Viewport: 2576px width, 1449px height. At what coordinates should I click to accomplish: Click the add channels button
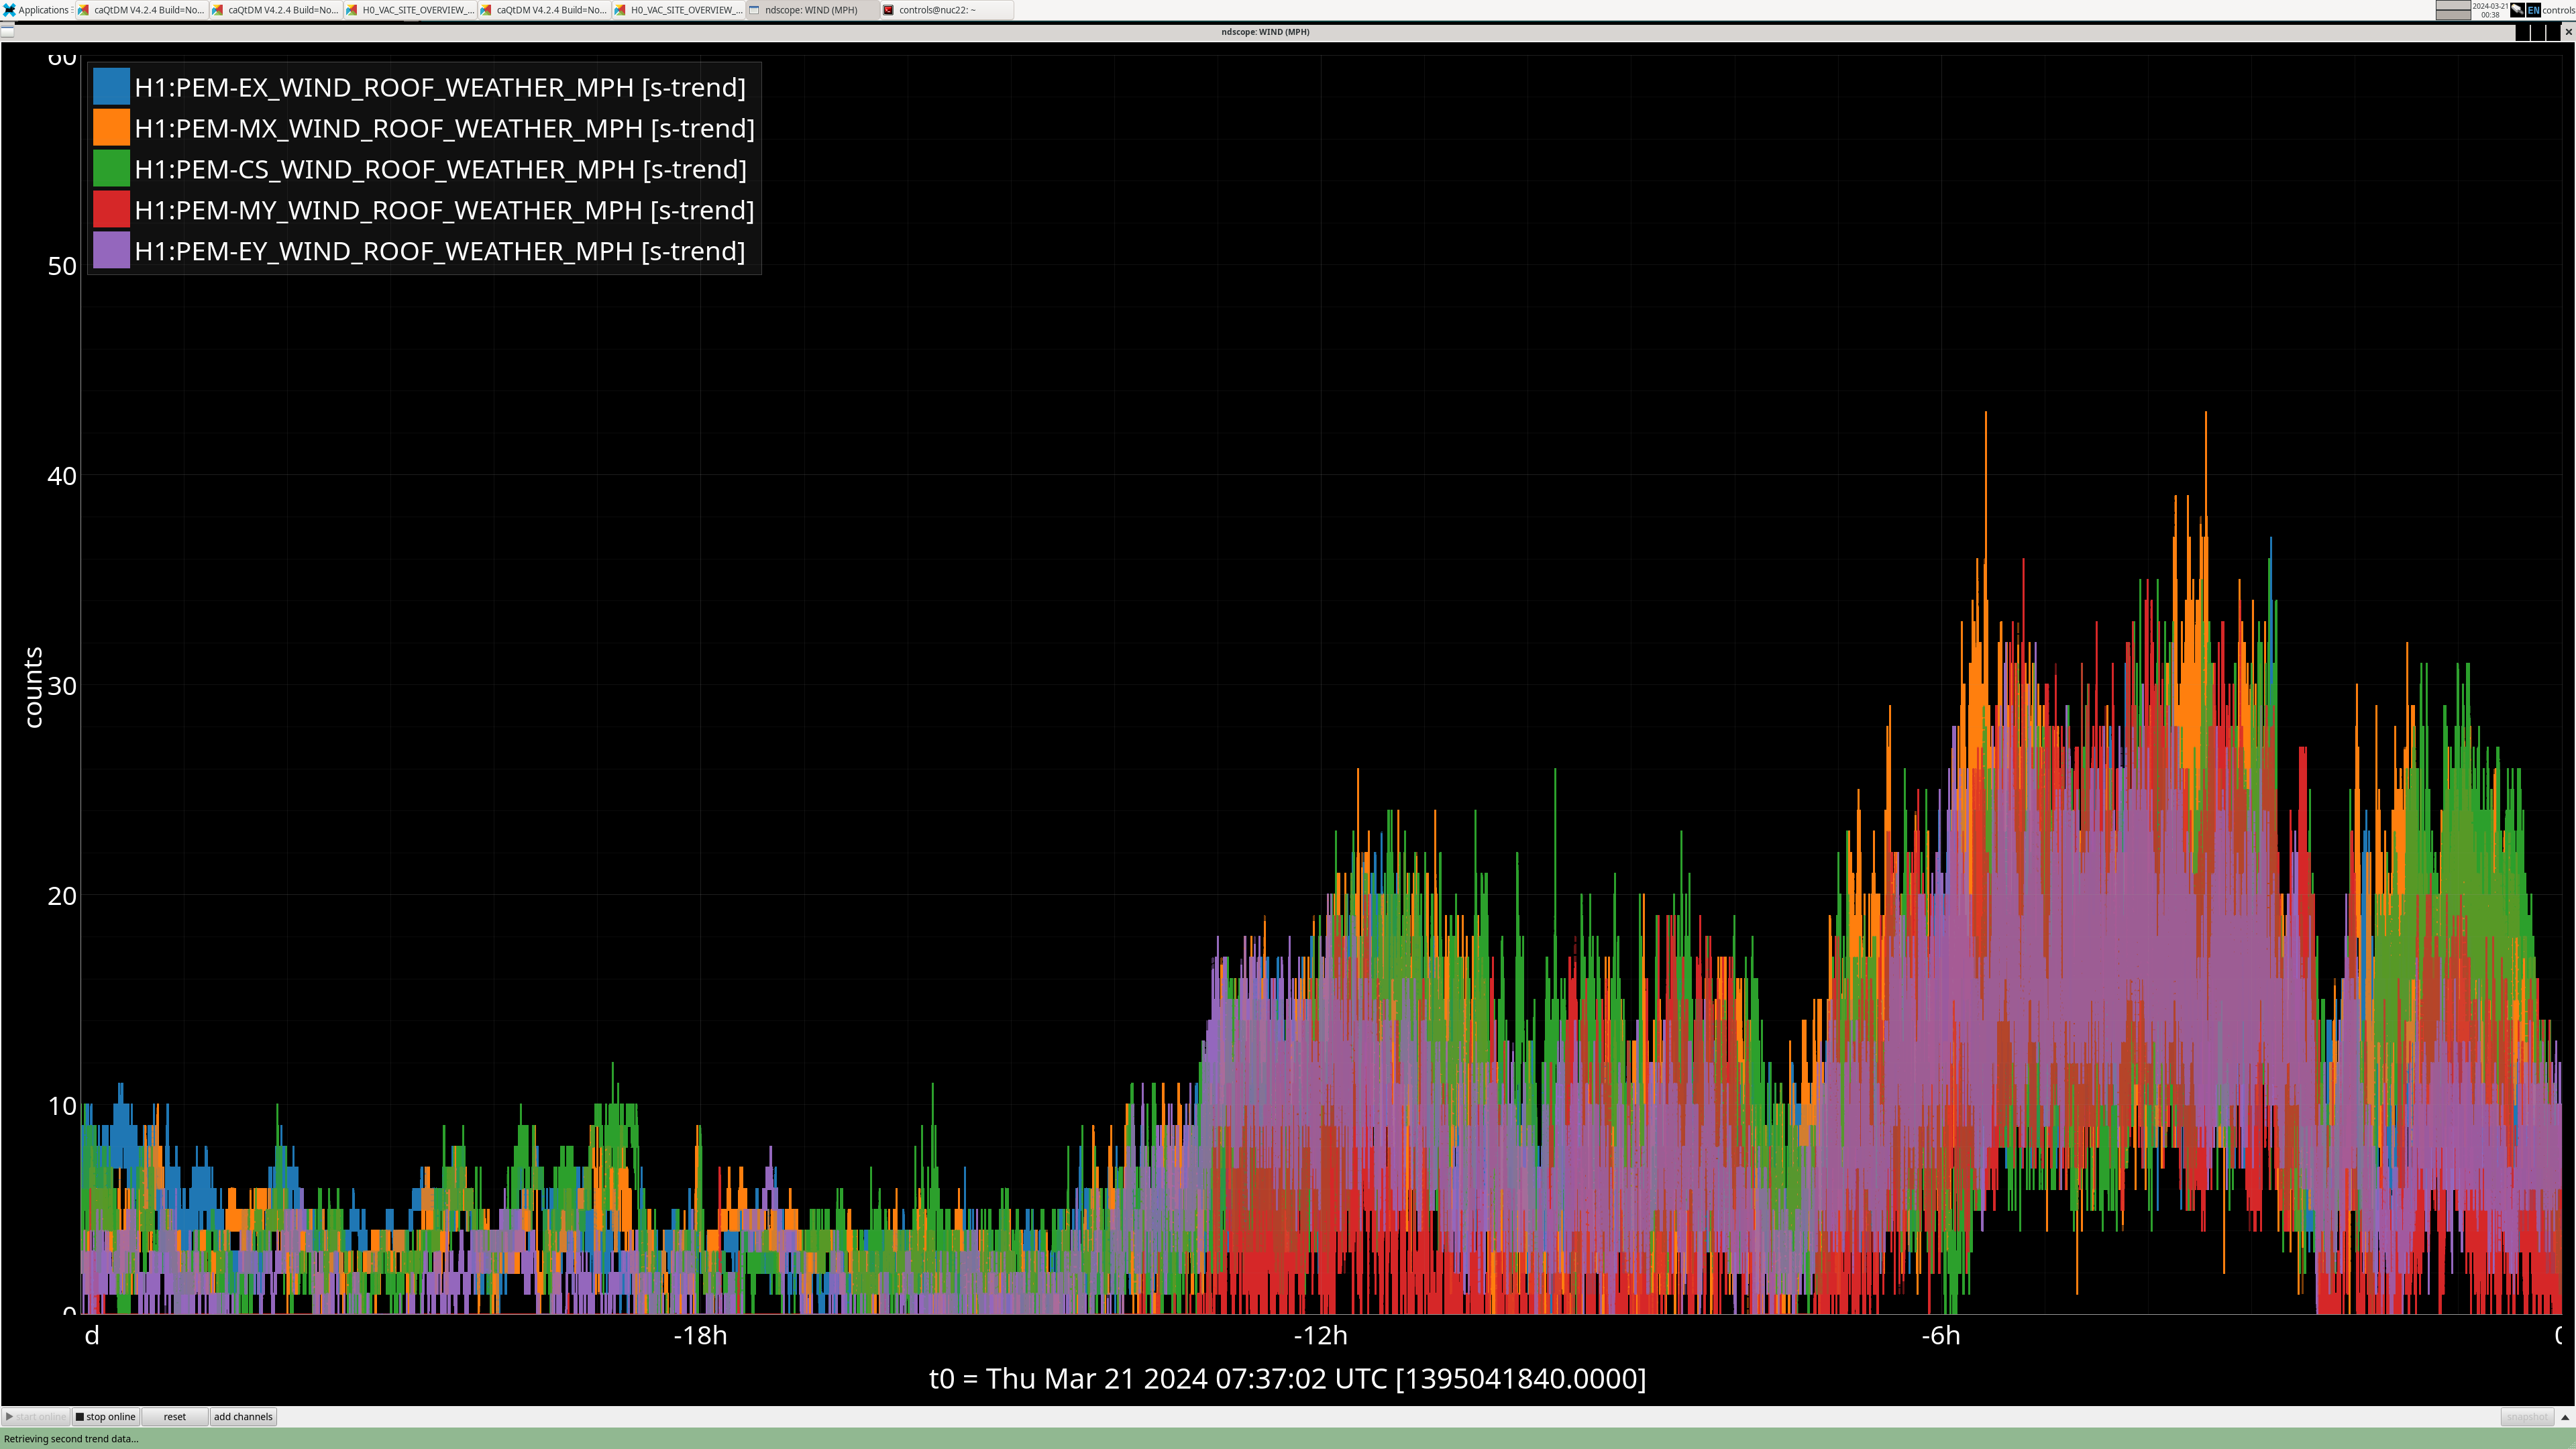[x=243, y=1417]
